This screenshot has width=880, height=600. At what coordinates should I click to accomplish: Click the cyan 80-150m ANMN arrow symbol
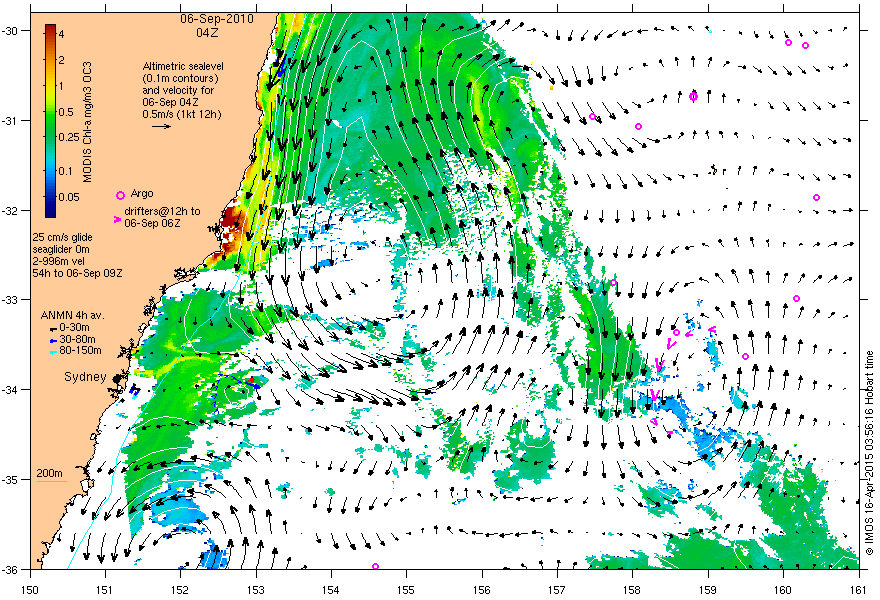point(53,352)
